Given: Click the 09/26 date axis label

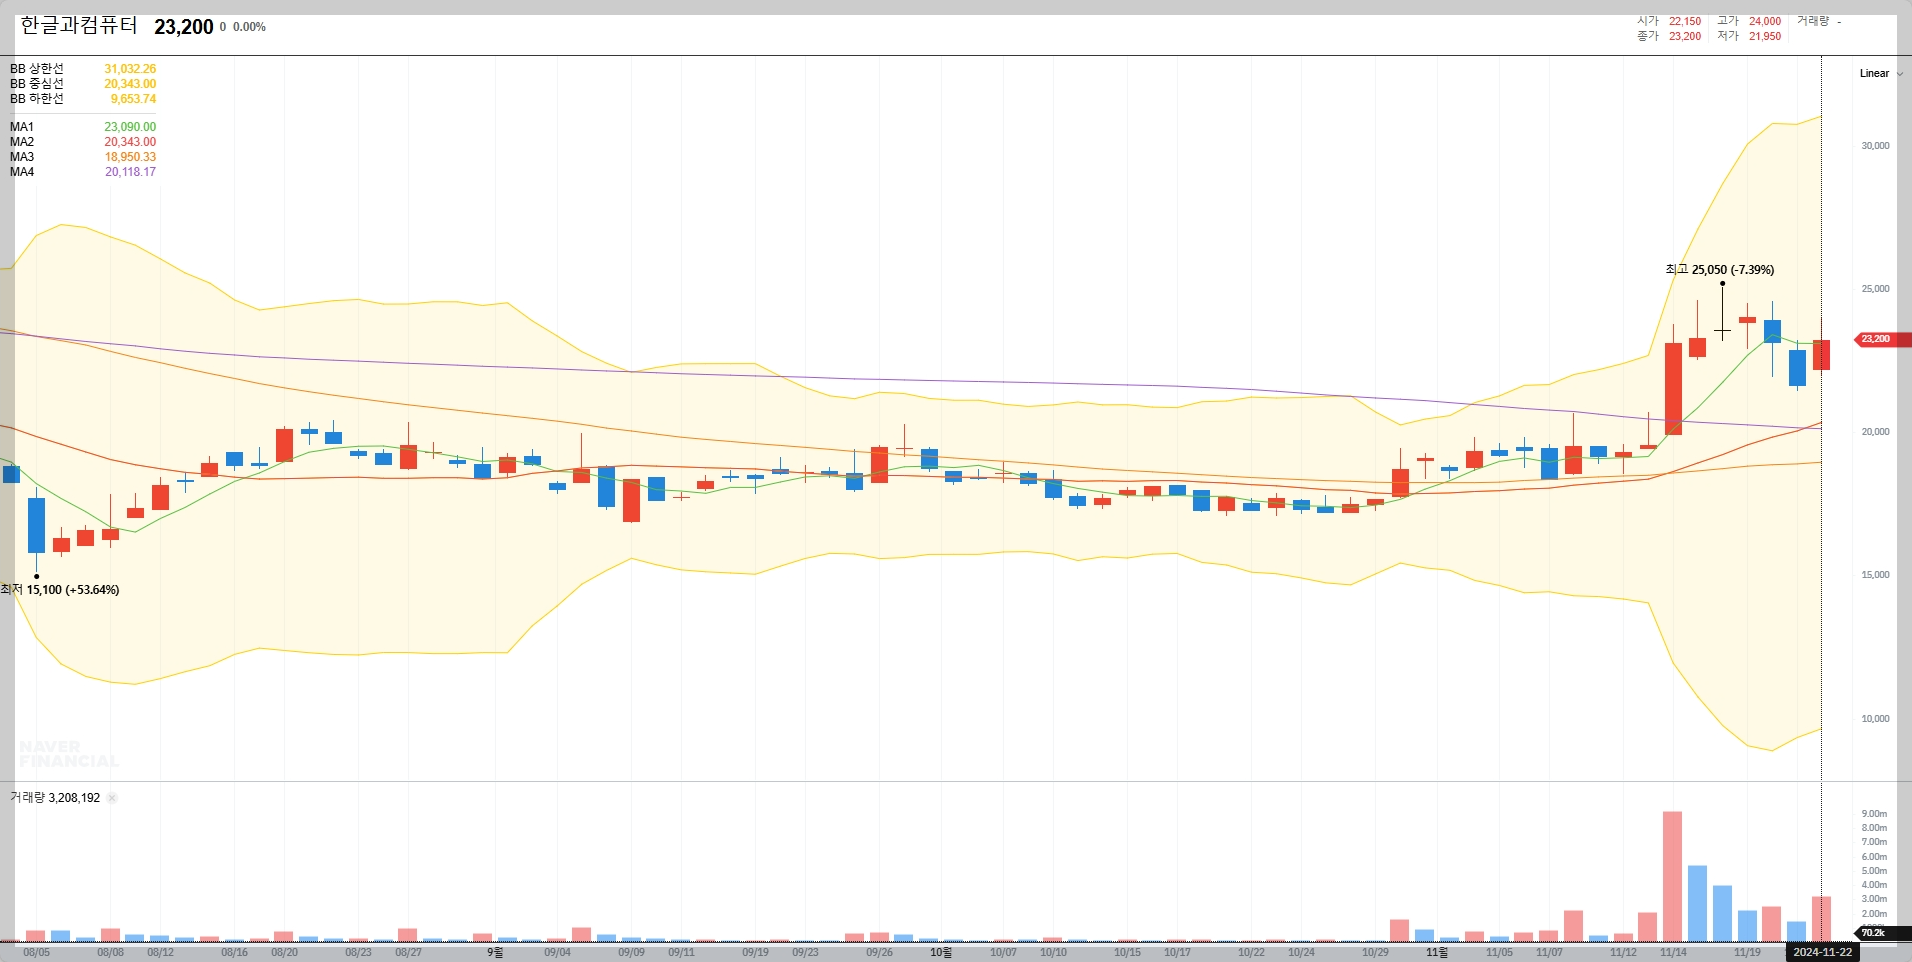Looking at the screenshot, I should 879,953.
